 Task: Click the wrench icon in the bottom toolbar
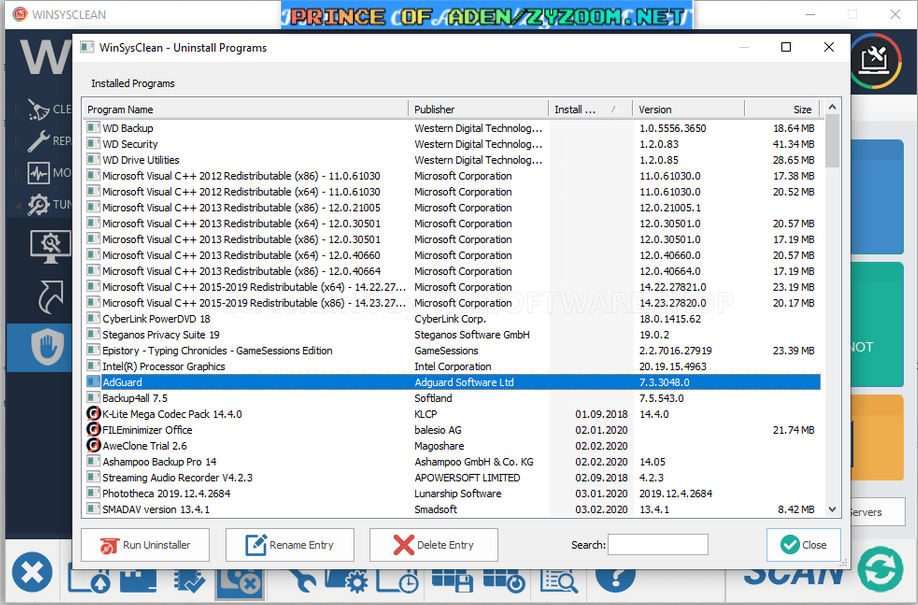[x=302, y=580]
